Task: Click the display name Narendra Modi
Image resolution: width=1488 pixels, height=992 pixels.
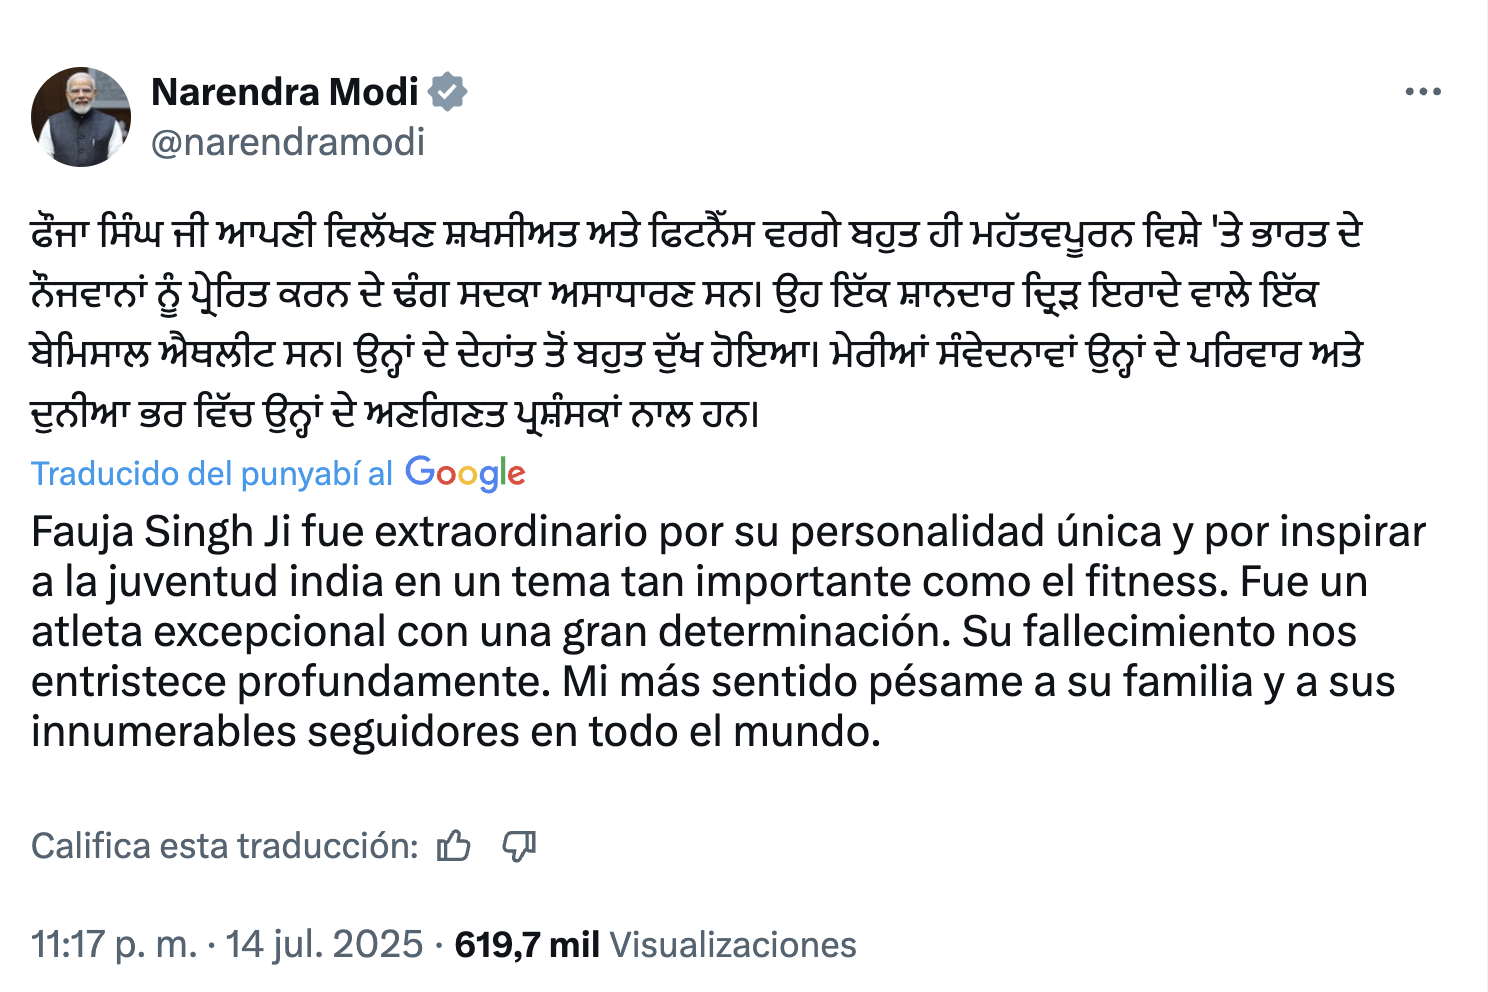Action: click(x=284, y=92)
